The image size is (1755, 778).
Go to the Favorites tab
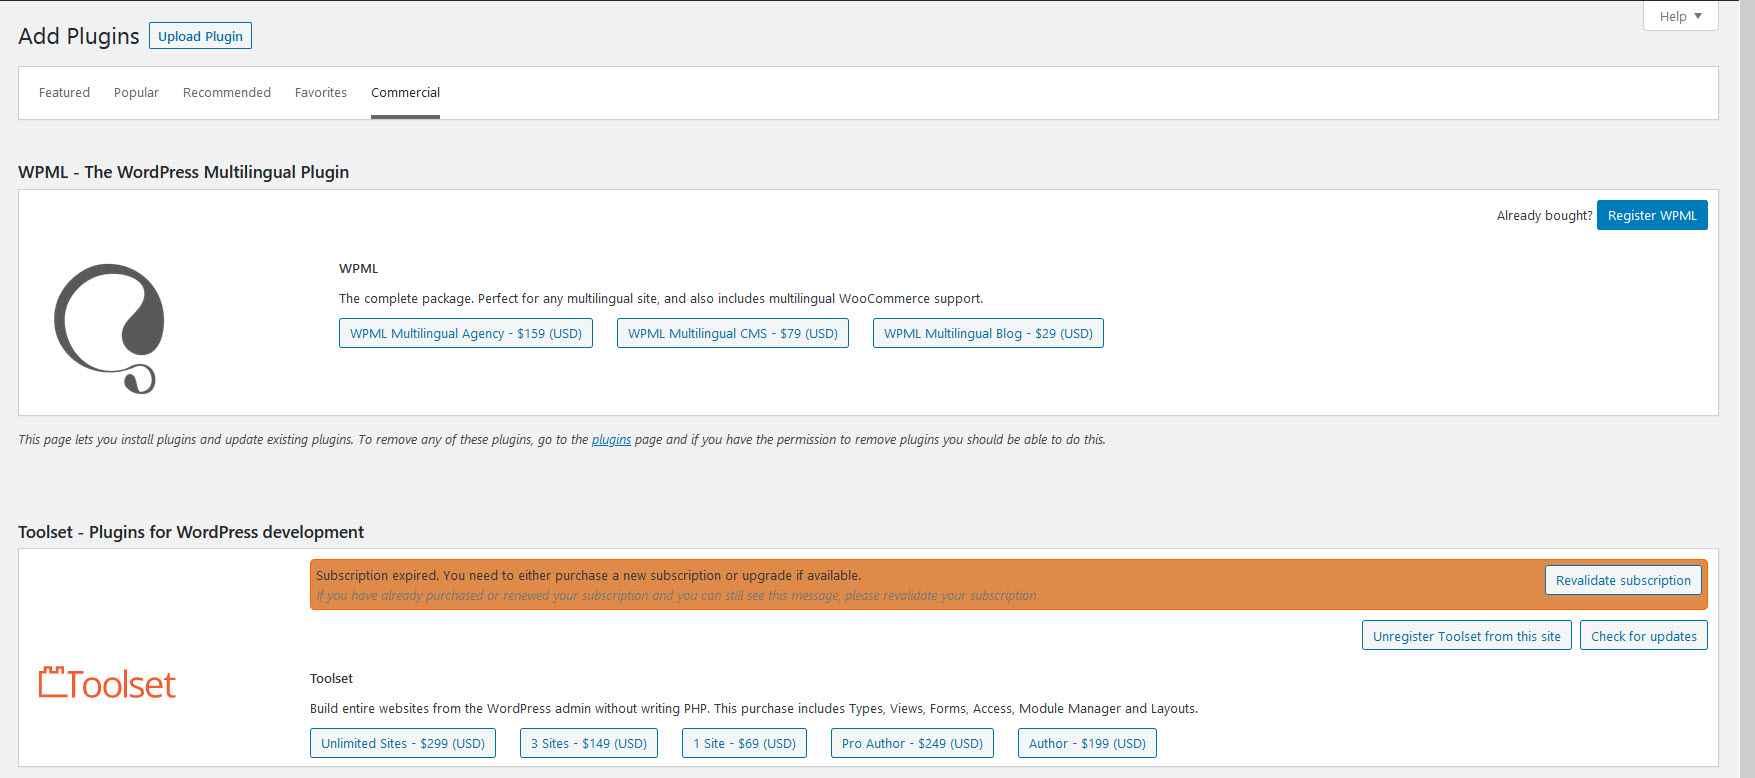coord(321,93)
